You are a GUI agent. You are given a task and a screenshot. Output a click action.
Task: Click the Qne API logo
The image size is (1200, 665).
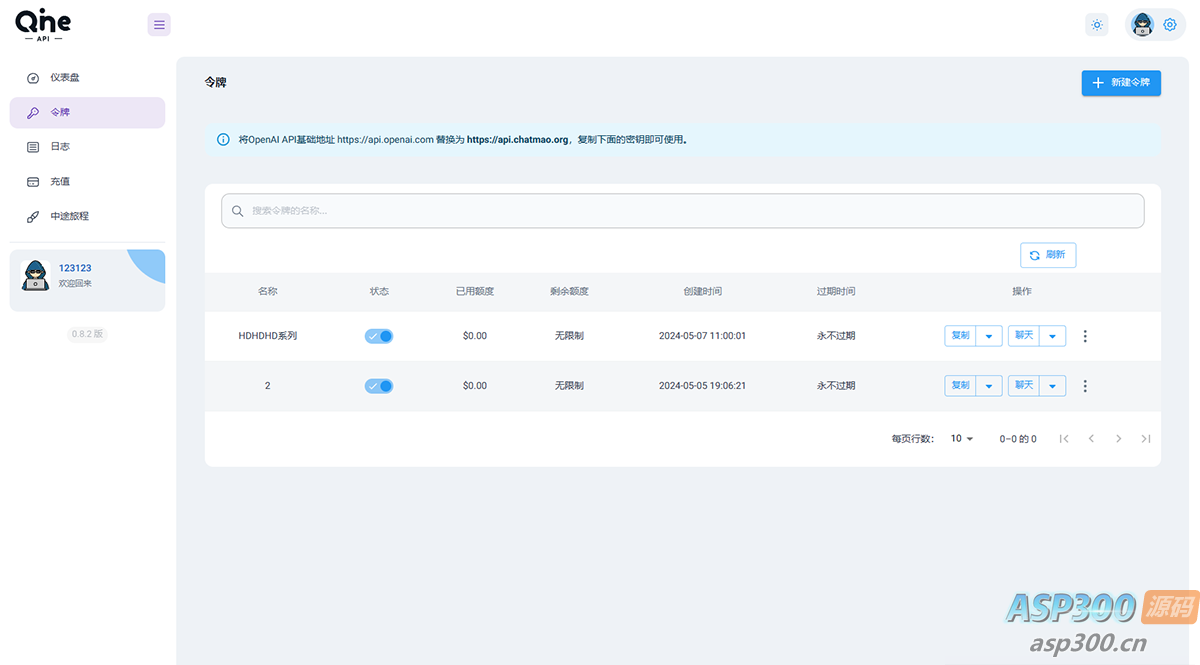[x=43, y=25]
